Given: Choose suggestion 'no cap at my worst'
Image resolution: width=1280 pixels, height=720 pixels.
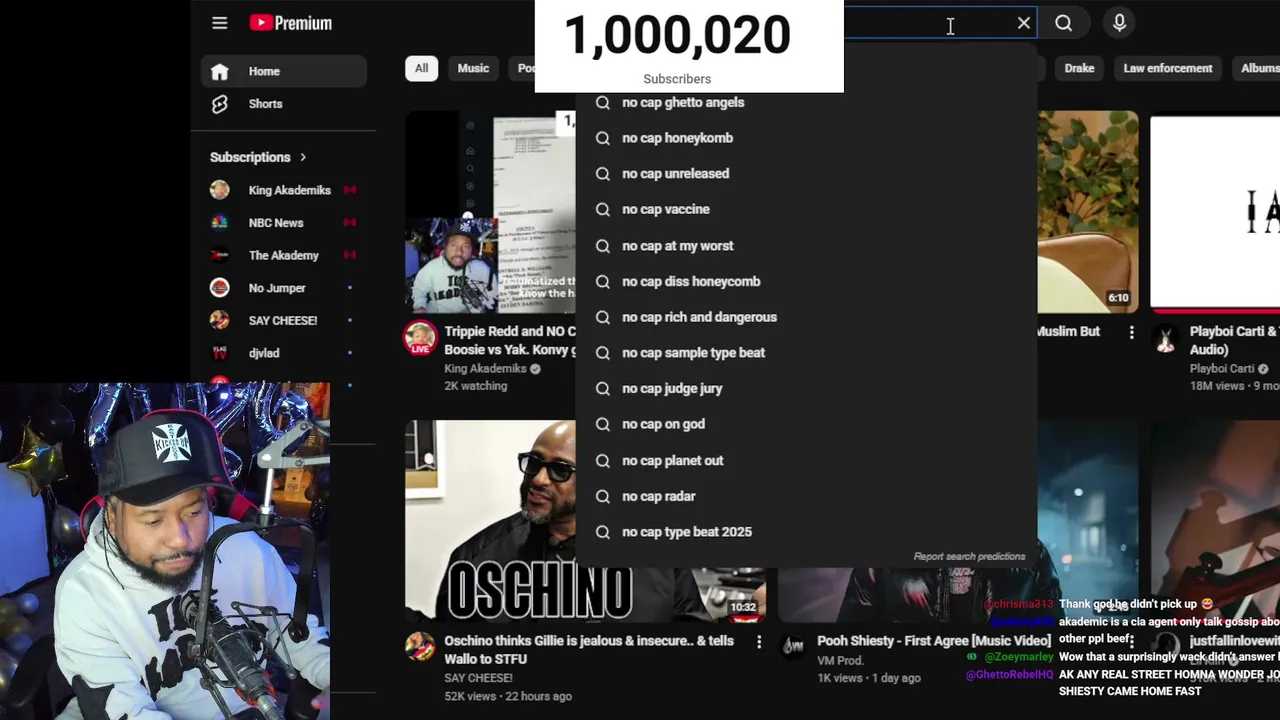Looking at the screenshot, I should pos(806,246).
